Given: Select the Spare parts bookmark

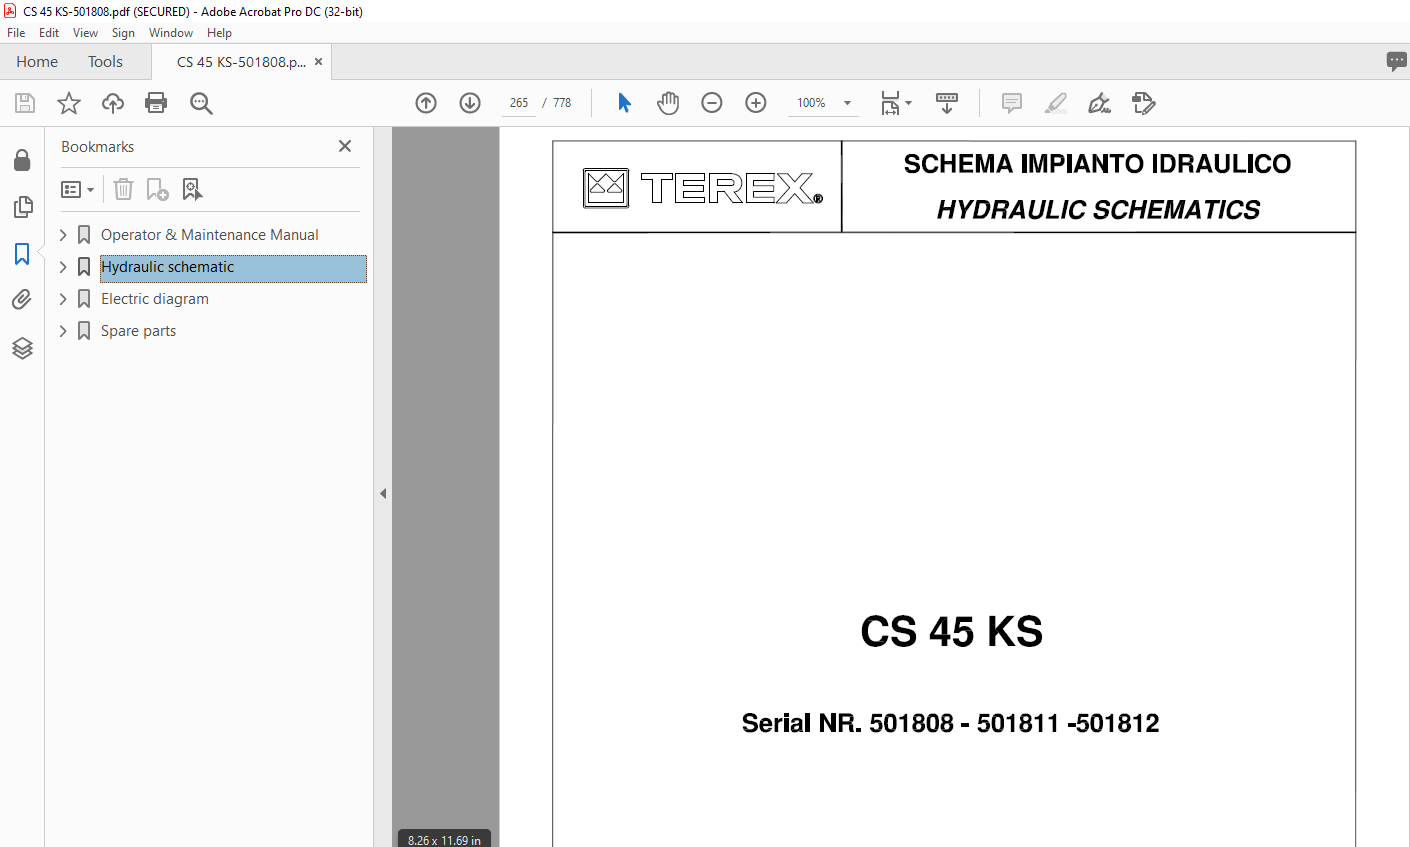Looking at the screenshot, I should point(138,331).
